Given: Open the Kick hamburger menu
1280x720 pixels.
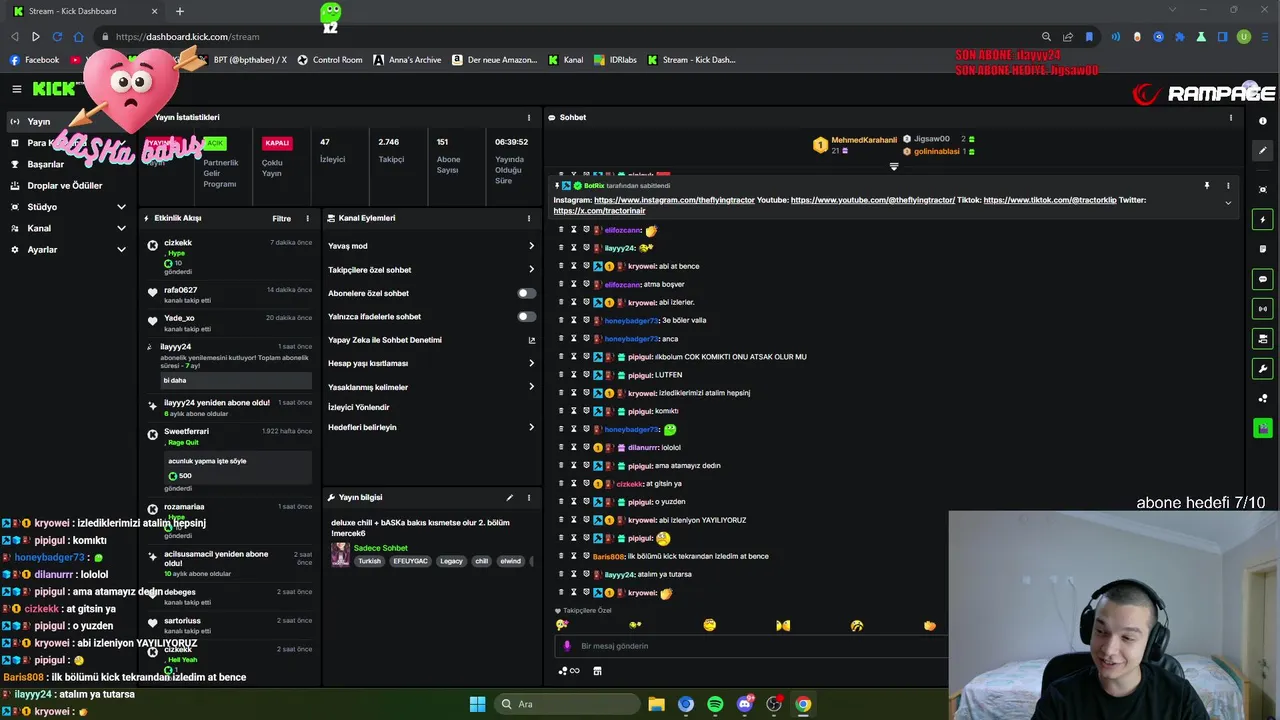Looking at the screenshot, I should point(16,89).
